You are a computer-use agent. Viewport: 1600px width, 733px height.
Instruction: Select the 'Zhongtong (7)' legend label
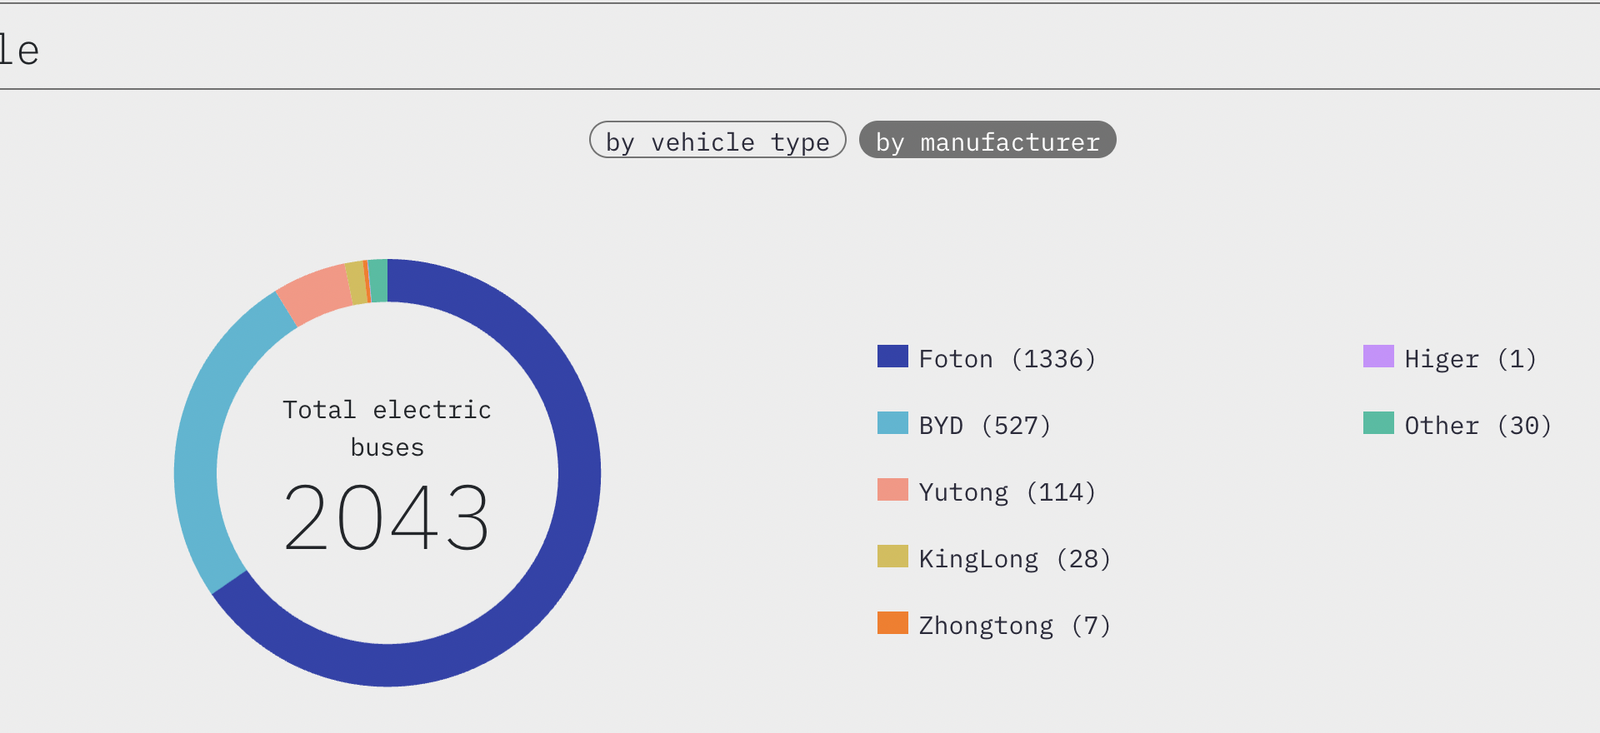click(1015, 626)
